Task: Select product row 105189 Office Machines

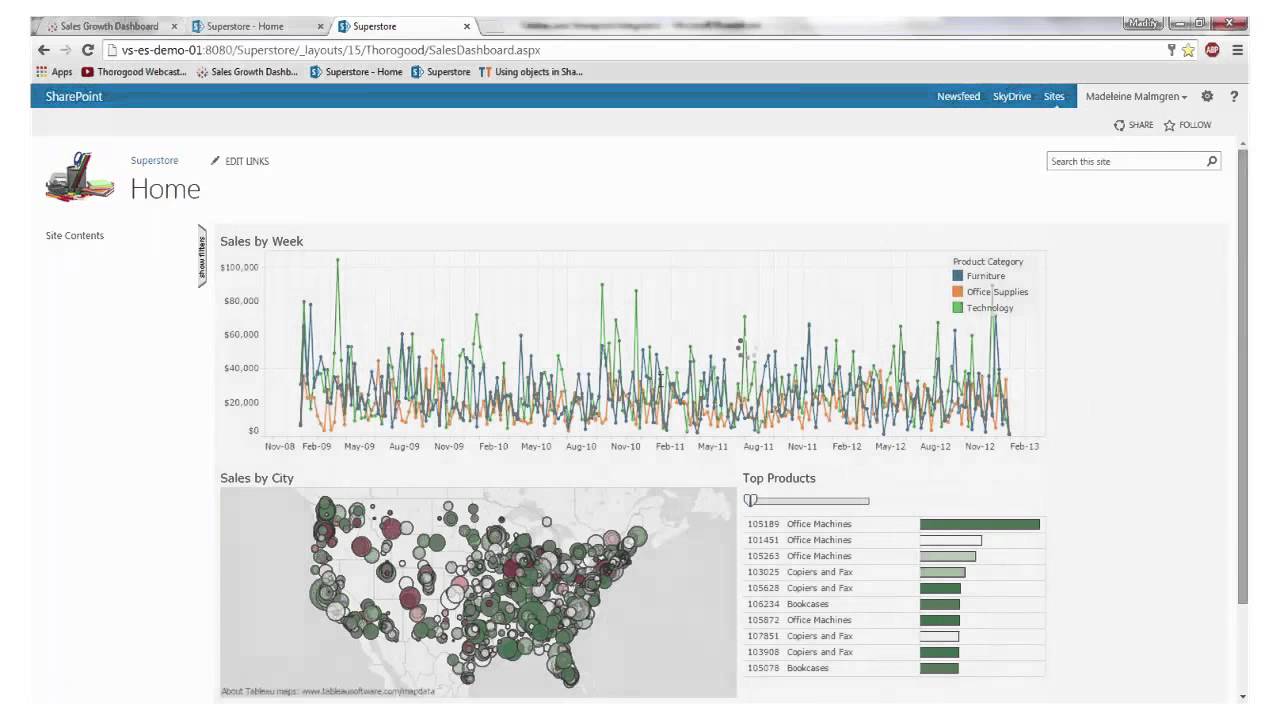Action: pyautogui.click(x=894, y=524)
